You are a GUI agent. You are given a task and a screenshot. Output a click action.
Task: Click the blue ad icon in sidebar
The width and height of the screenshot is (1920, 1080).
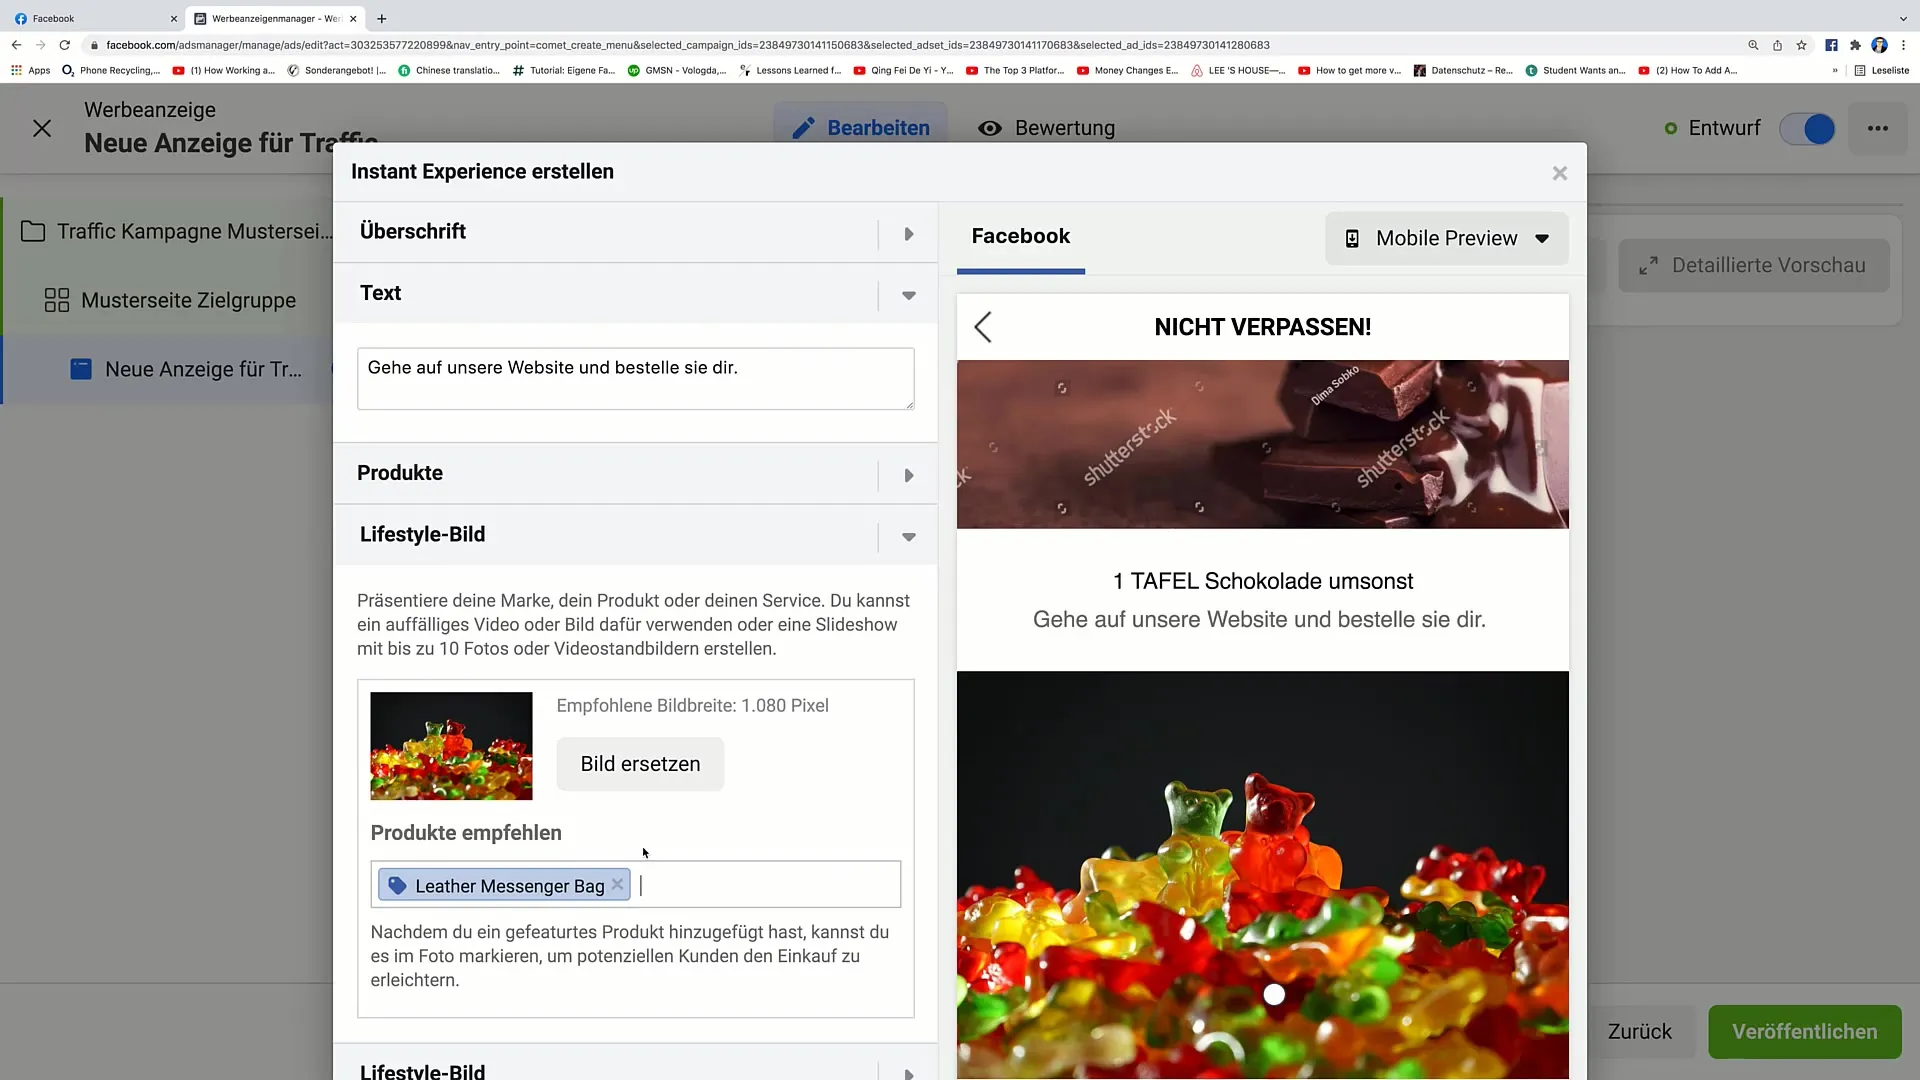point(81,369)
